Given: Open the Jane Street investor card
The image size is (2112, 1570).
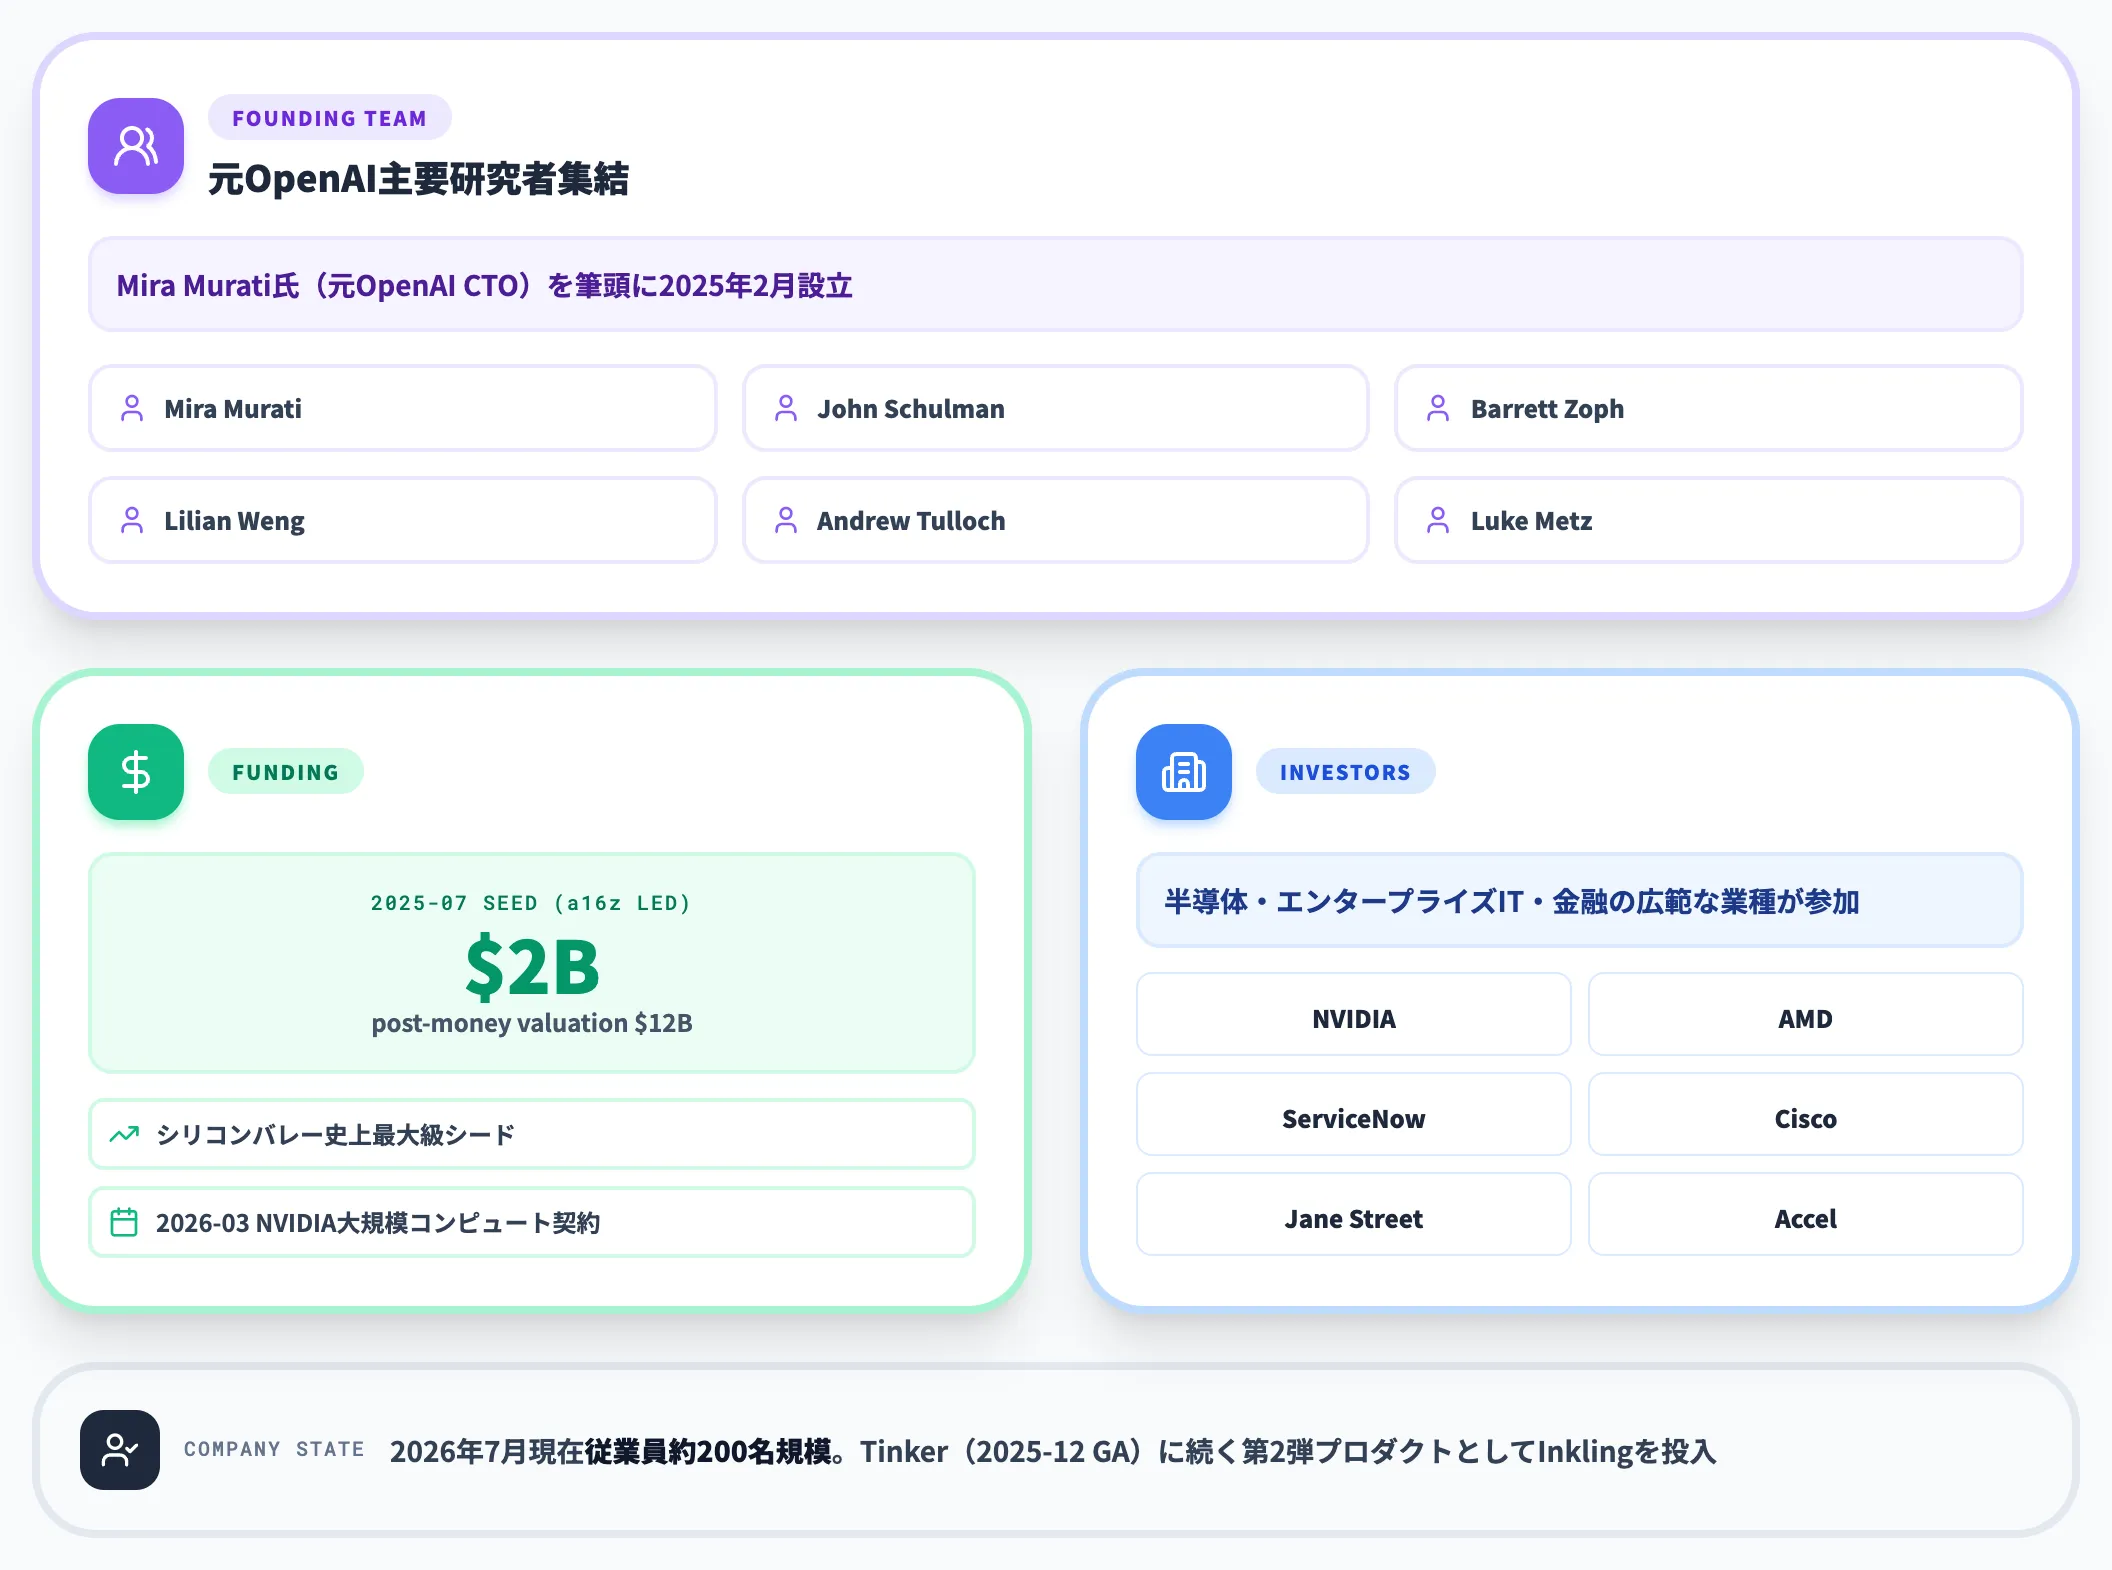Looking at the screenshot, I should pyautogui.click(x=1354, y=1215).
